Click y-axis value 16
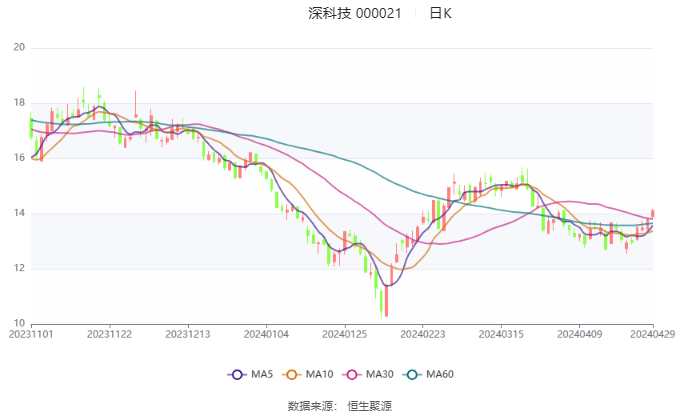680x413 pixels. [x=19, y=158]
